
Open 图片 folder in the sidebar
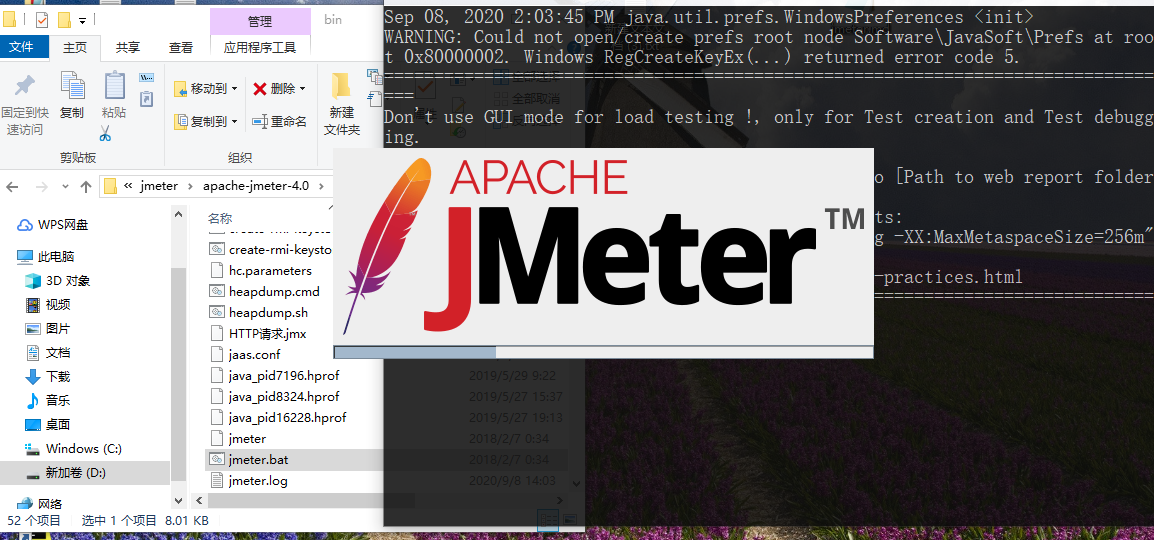48,329
